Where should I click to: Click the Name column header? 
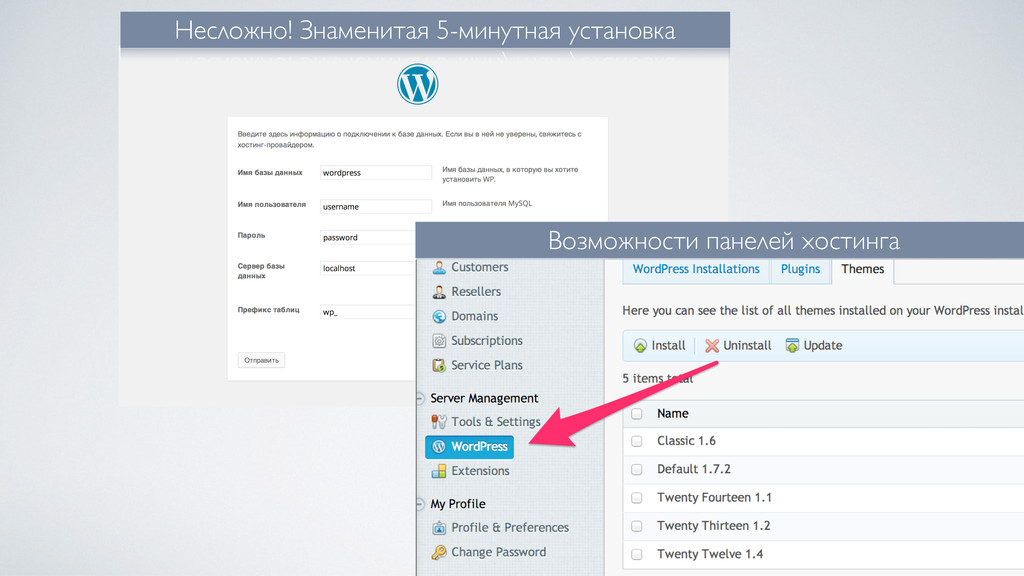coord(673,413)
